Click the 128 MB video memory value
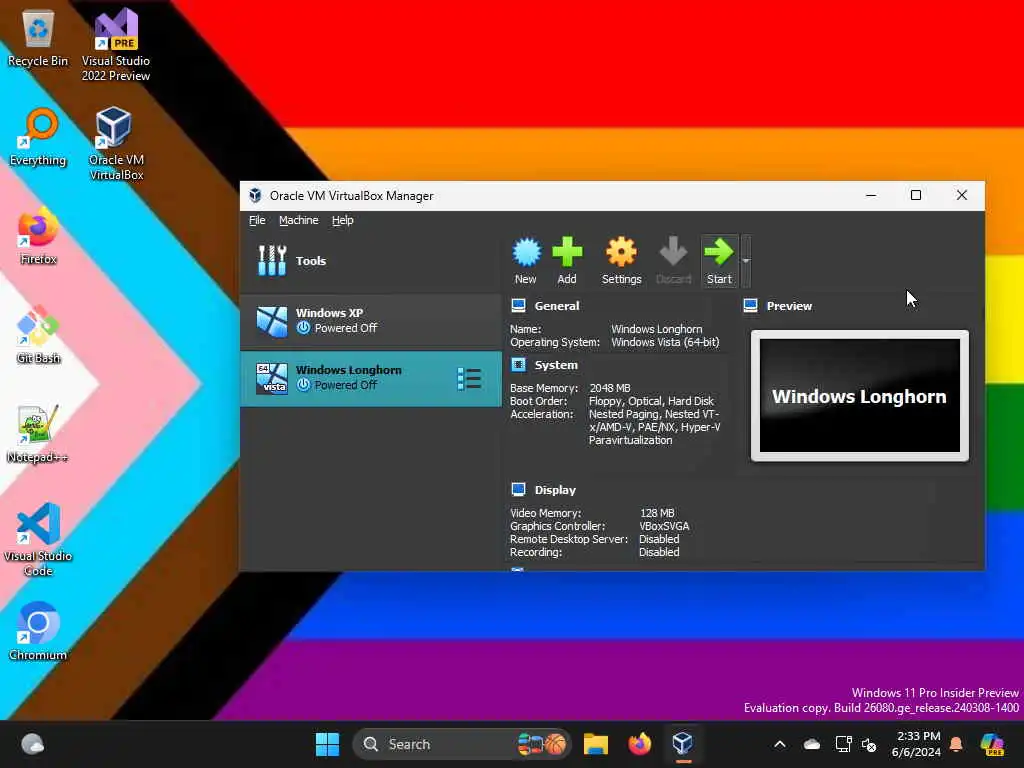The height and width of the screenshot is (768, 1024). (657, 513)
